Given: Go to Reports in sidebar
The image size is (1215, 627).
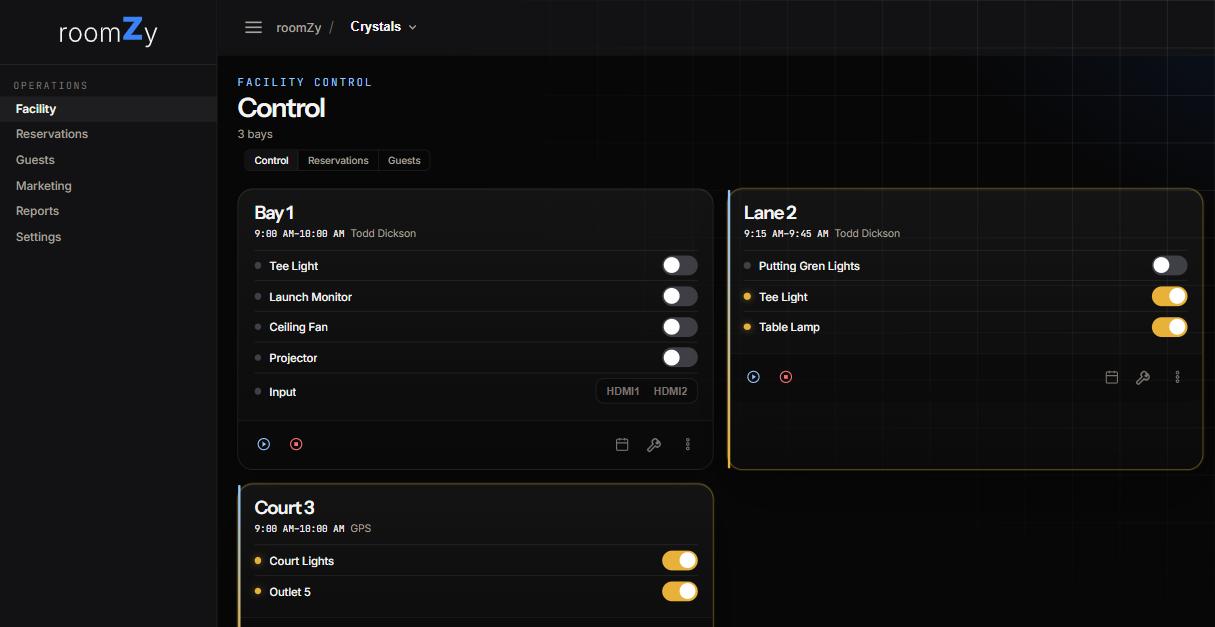Looking at the screenshot, I should coord(108,211).
